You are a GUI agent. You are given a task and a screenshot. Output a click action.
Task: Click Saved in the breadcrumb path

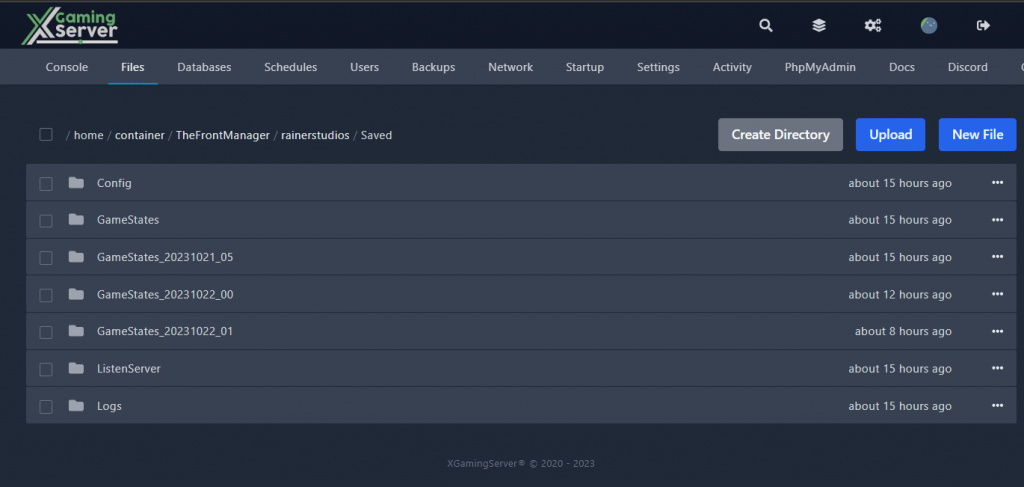click(376, 135)
